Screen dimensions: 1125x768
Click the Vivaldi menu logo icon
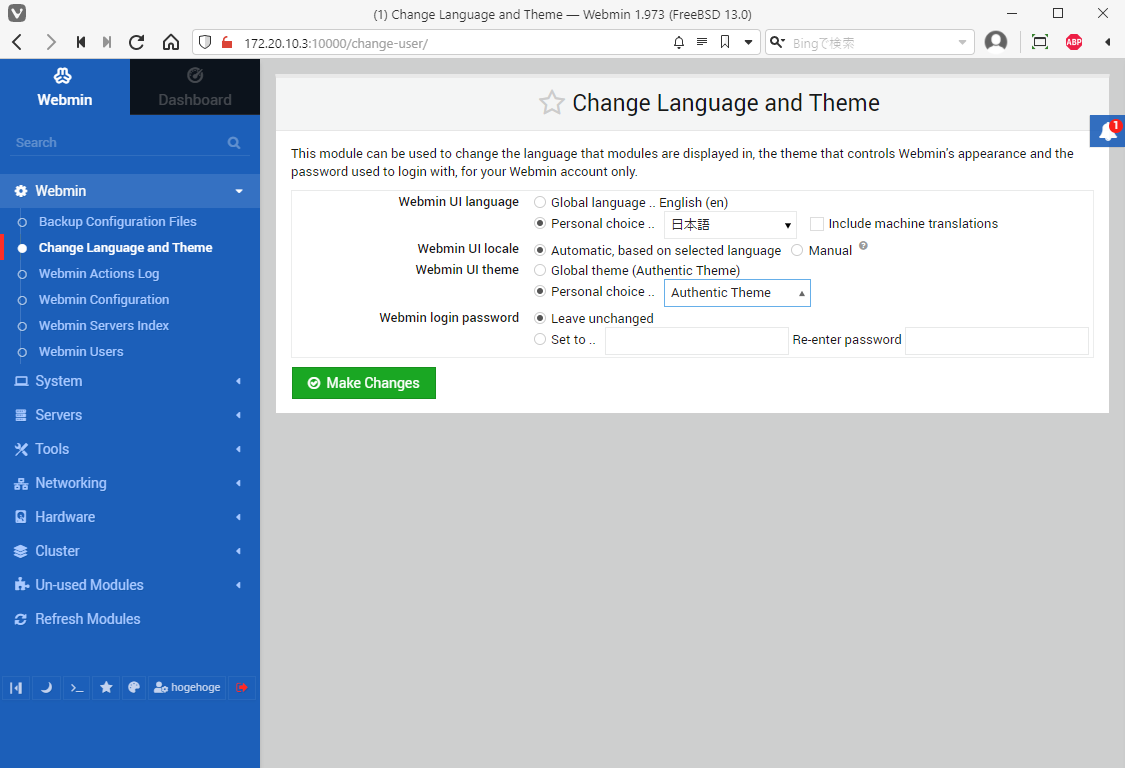17,13
